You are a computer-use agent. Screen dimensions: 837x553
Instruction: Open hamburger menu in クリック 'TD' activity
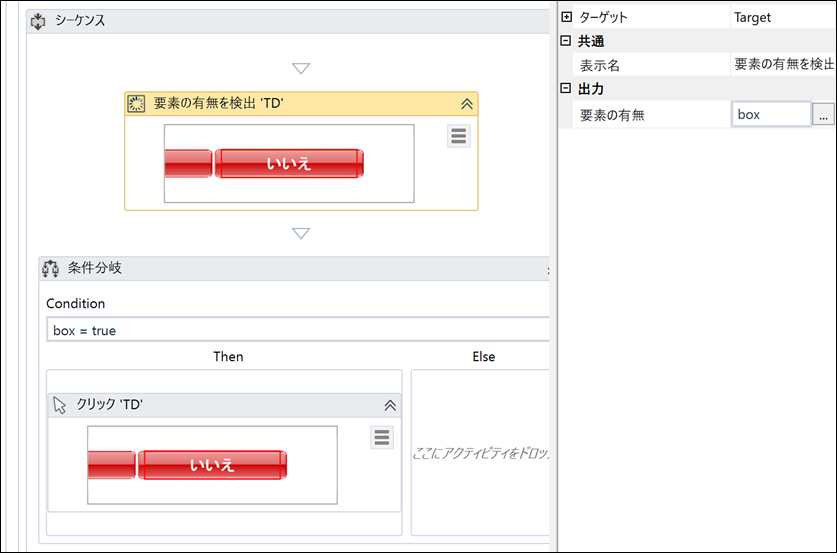[x=382, y=437]
